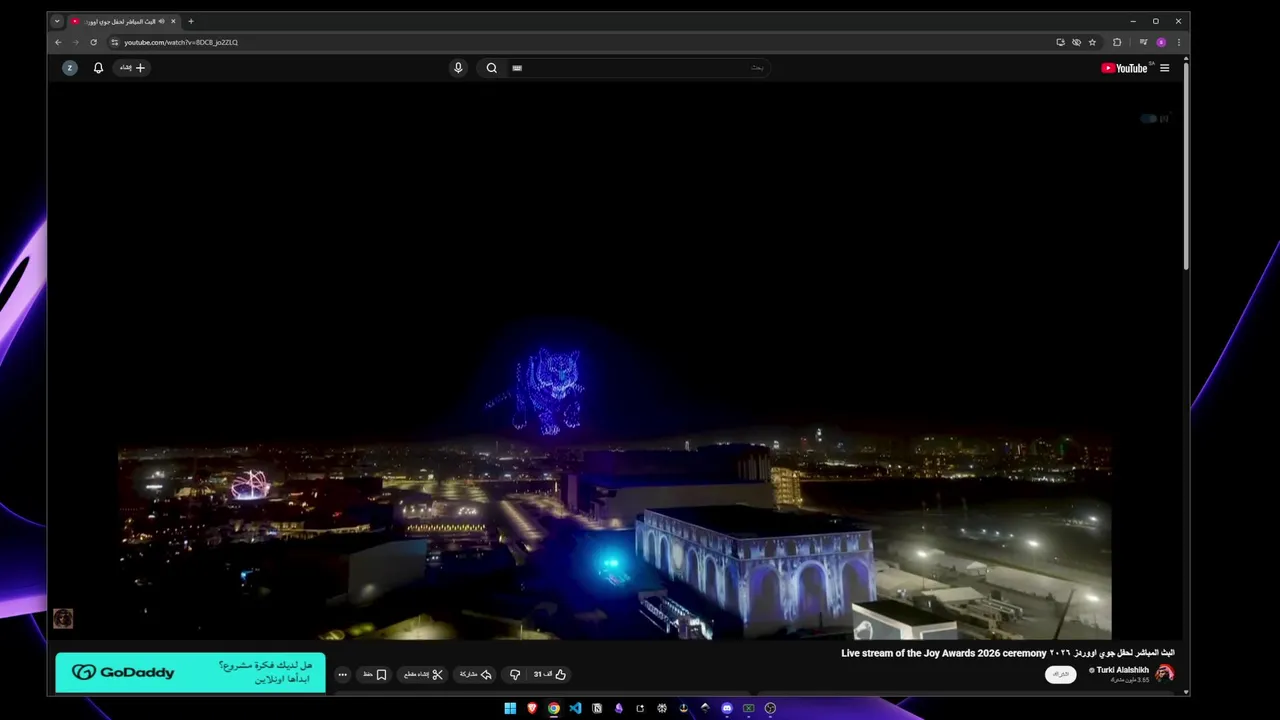Open the Windows Start menu
Screen dimensions: 1280x720
(x=510, y=708)
